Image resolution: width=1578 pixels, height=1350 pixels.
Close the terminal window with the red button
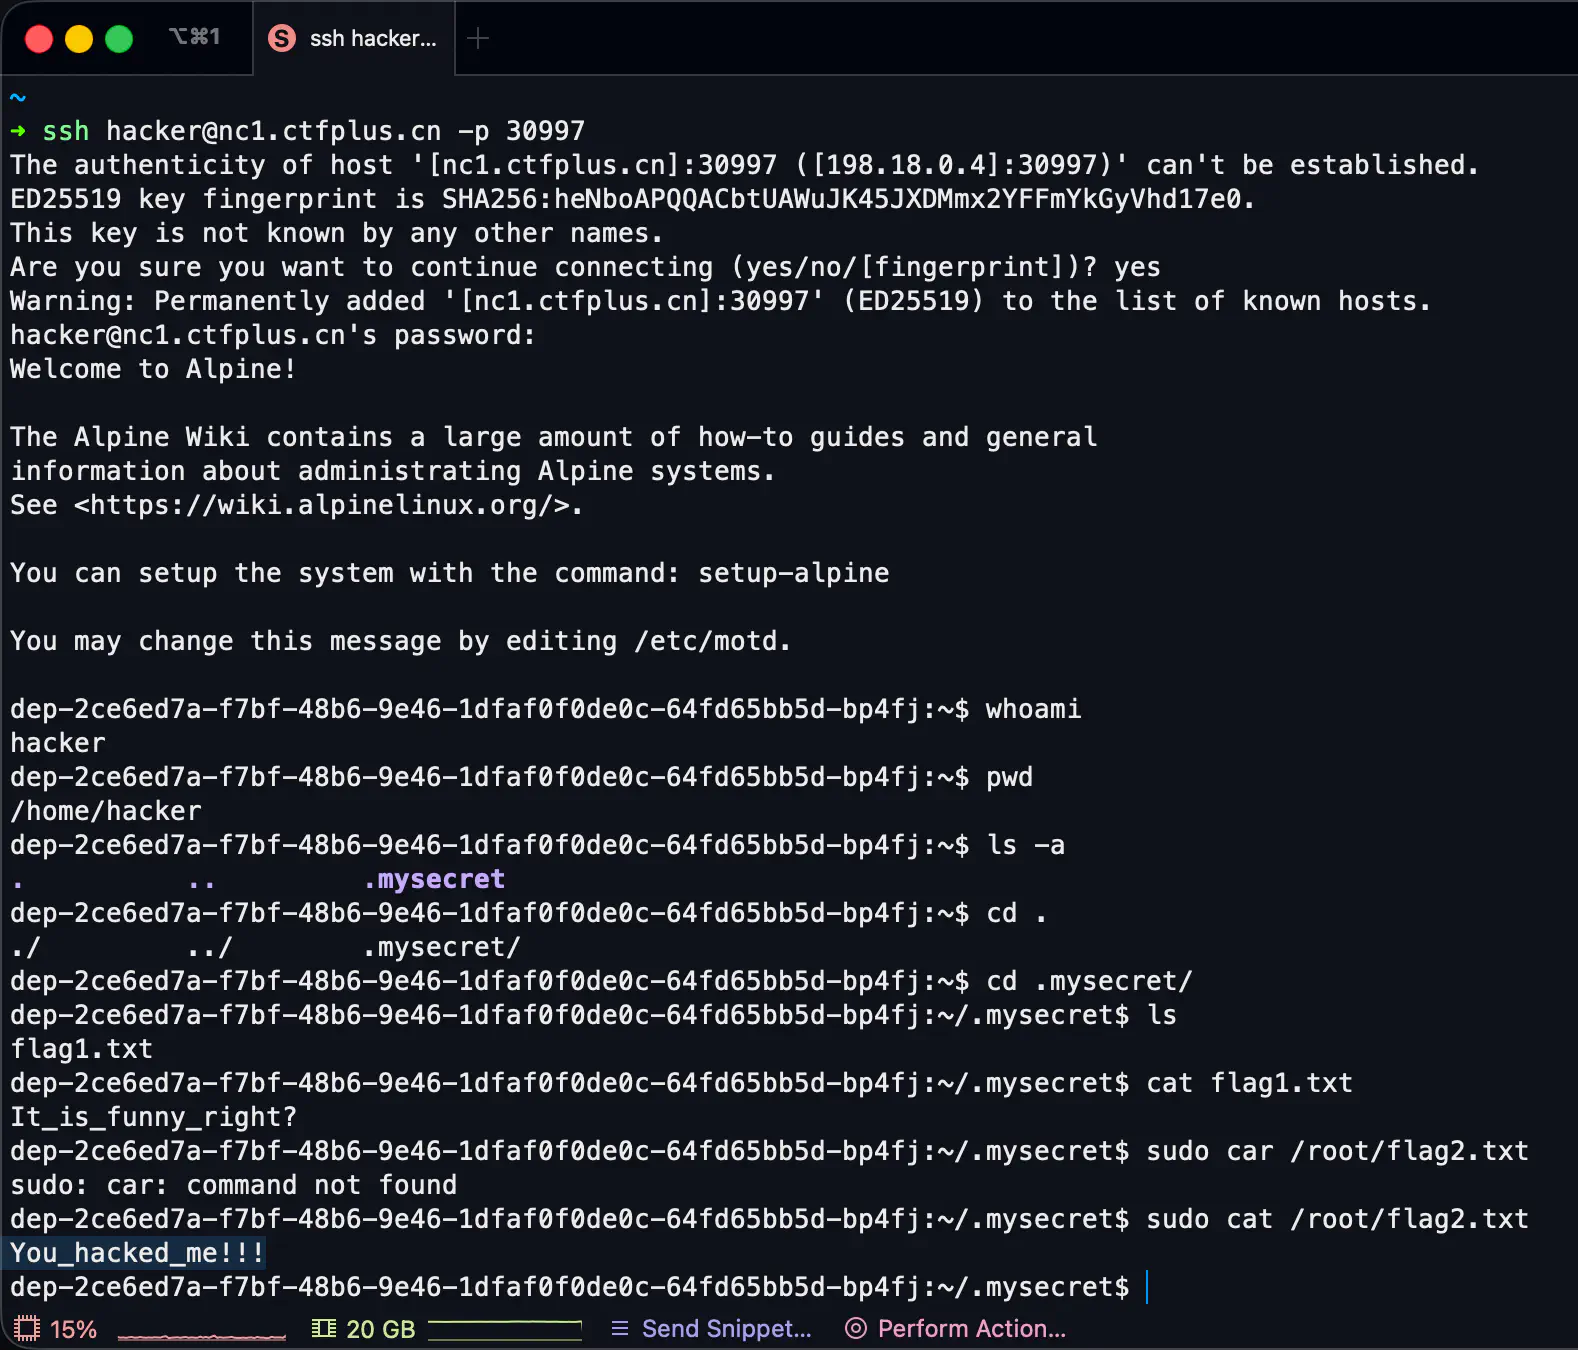pyautogui.click(x=39, y=39)
